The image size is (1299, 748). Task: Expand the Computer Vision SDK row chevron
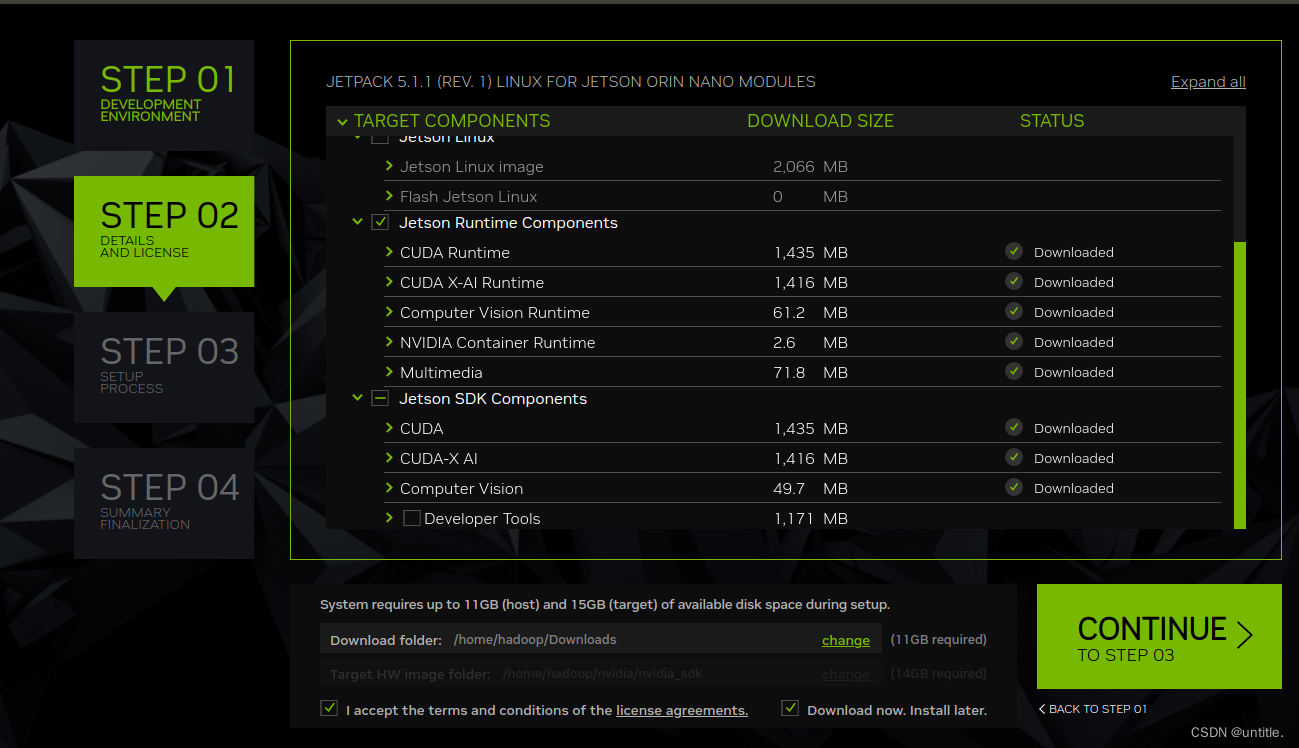point(389,488)
